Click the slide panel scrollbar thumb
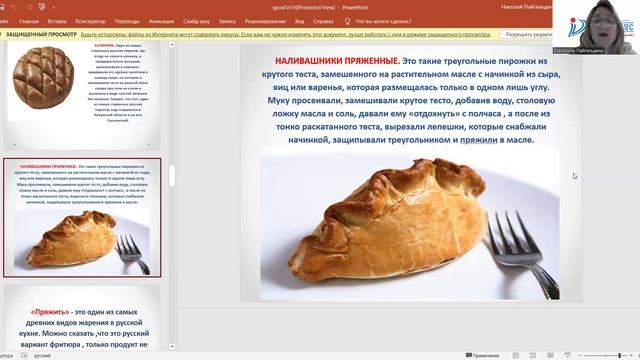This screenshot has height=360, width=640. pos(172,176)
